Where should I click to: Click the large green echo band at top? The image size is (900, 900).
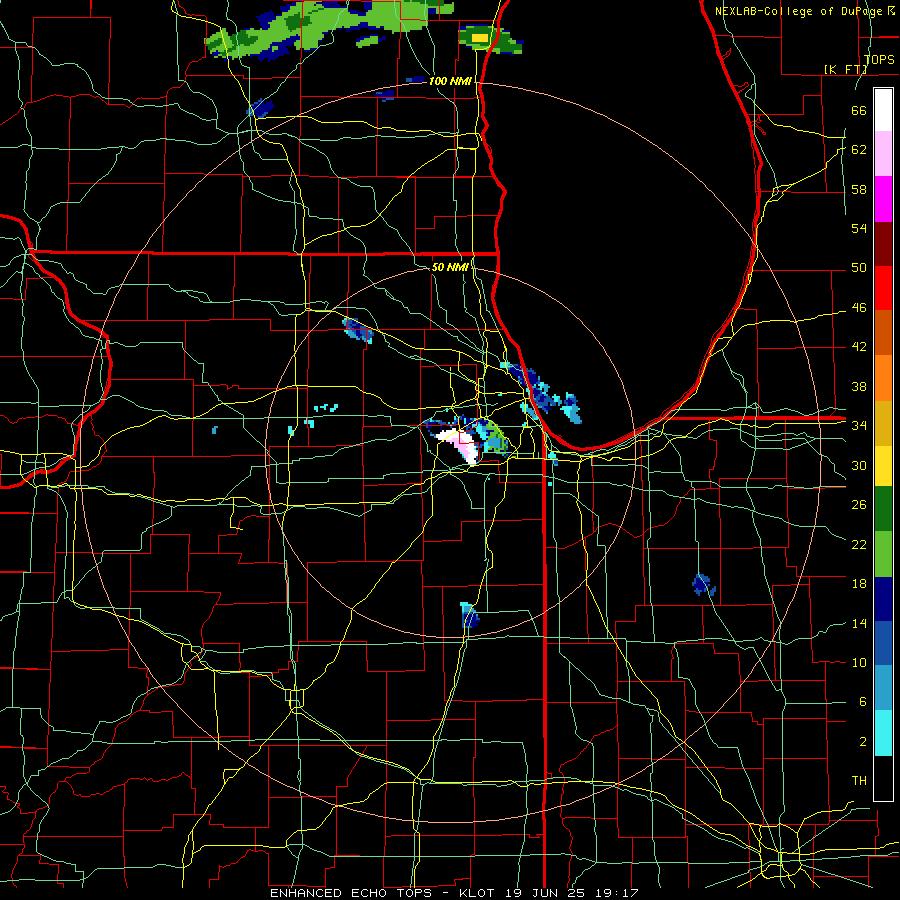tap(327, 28)
